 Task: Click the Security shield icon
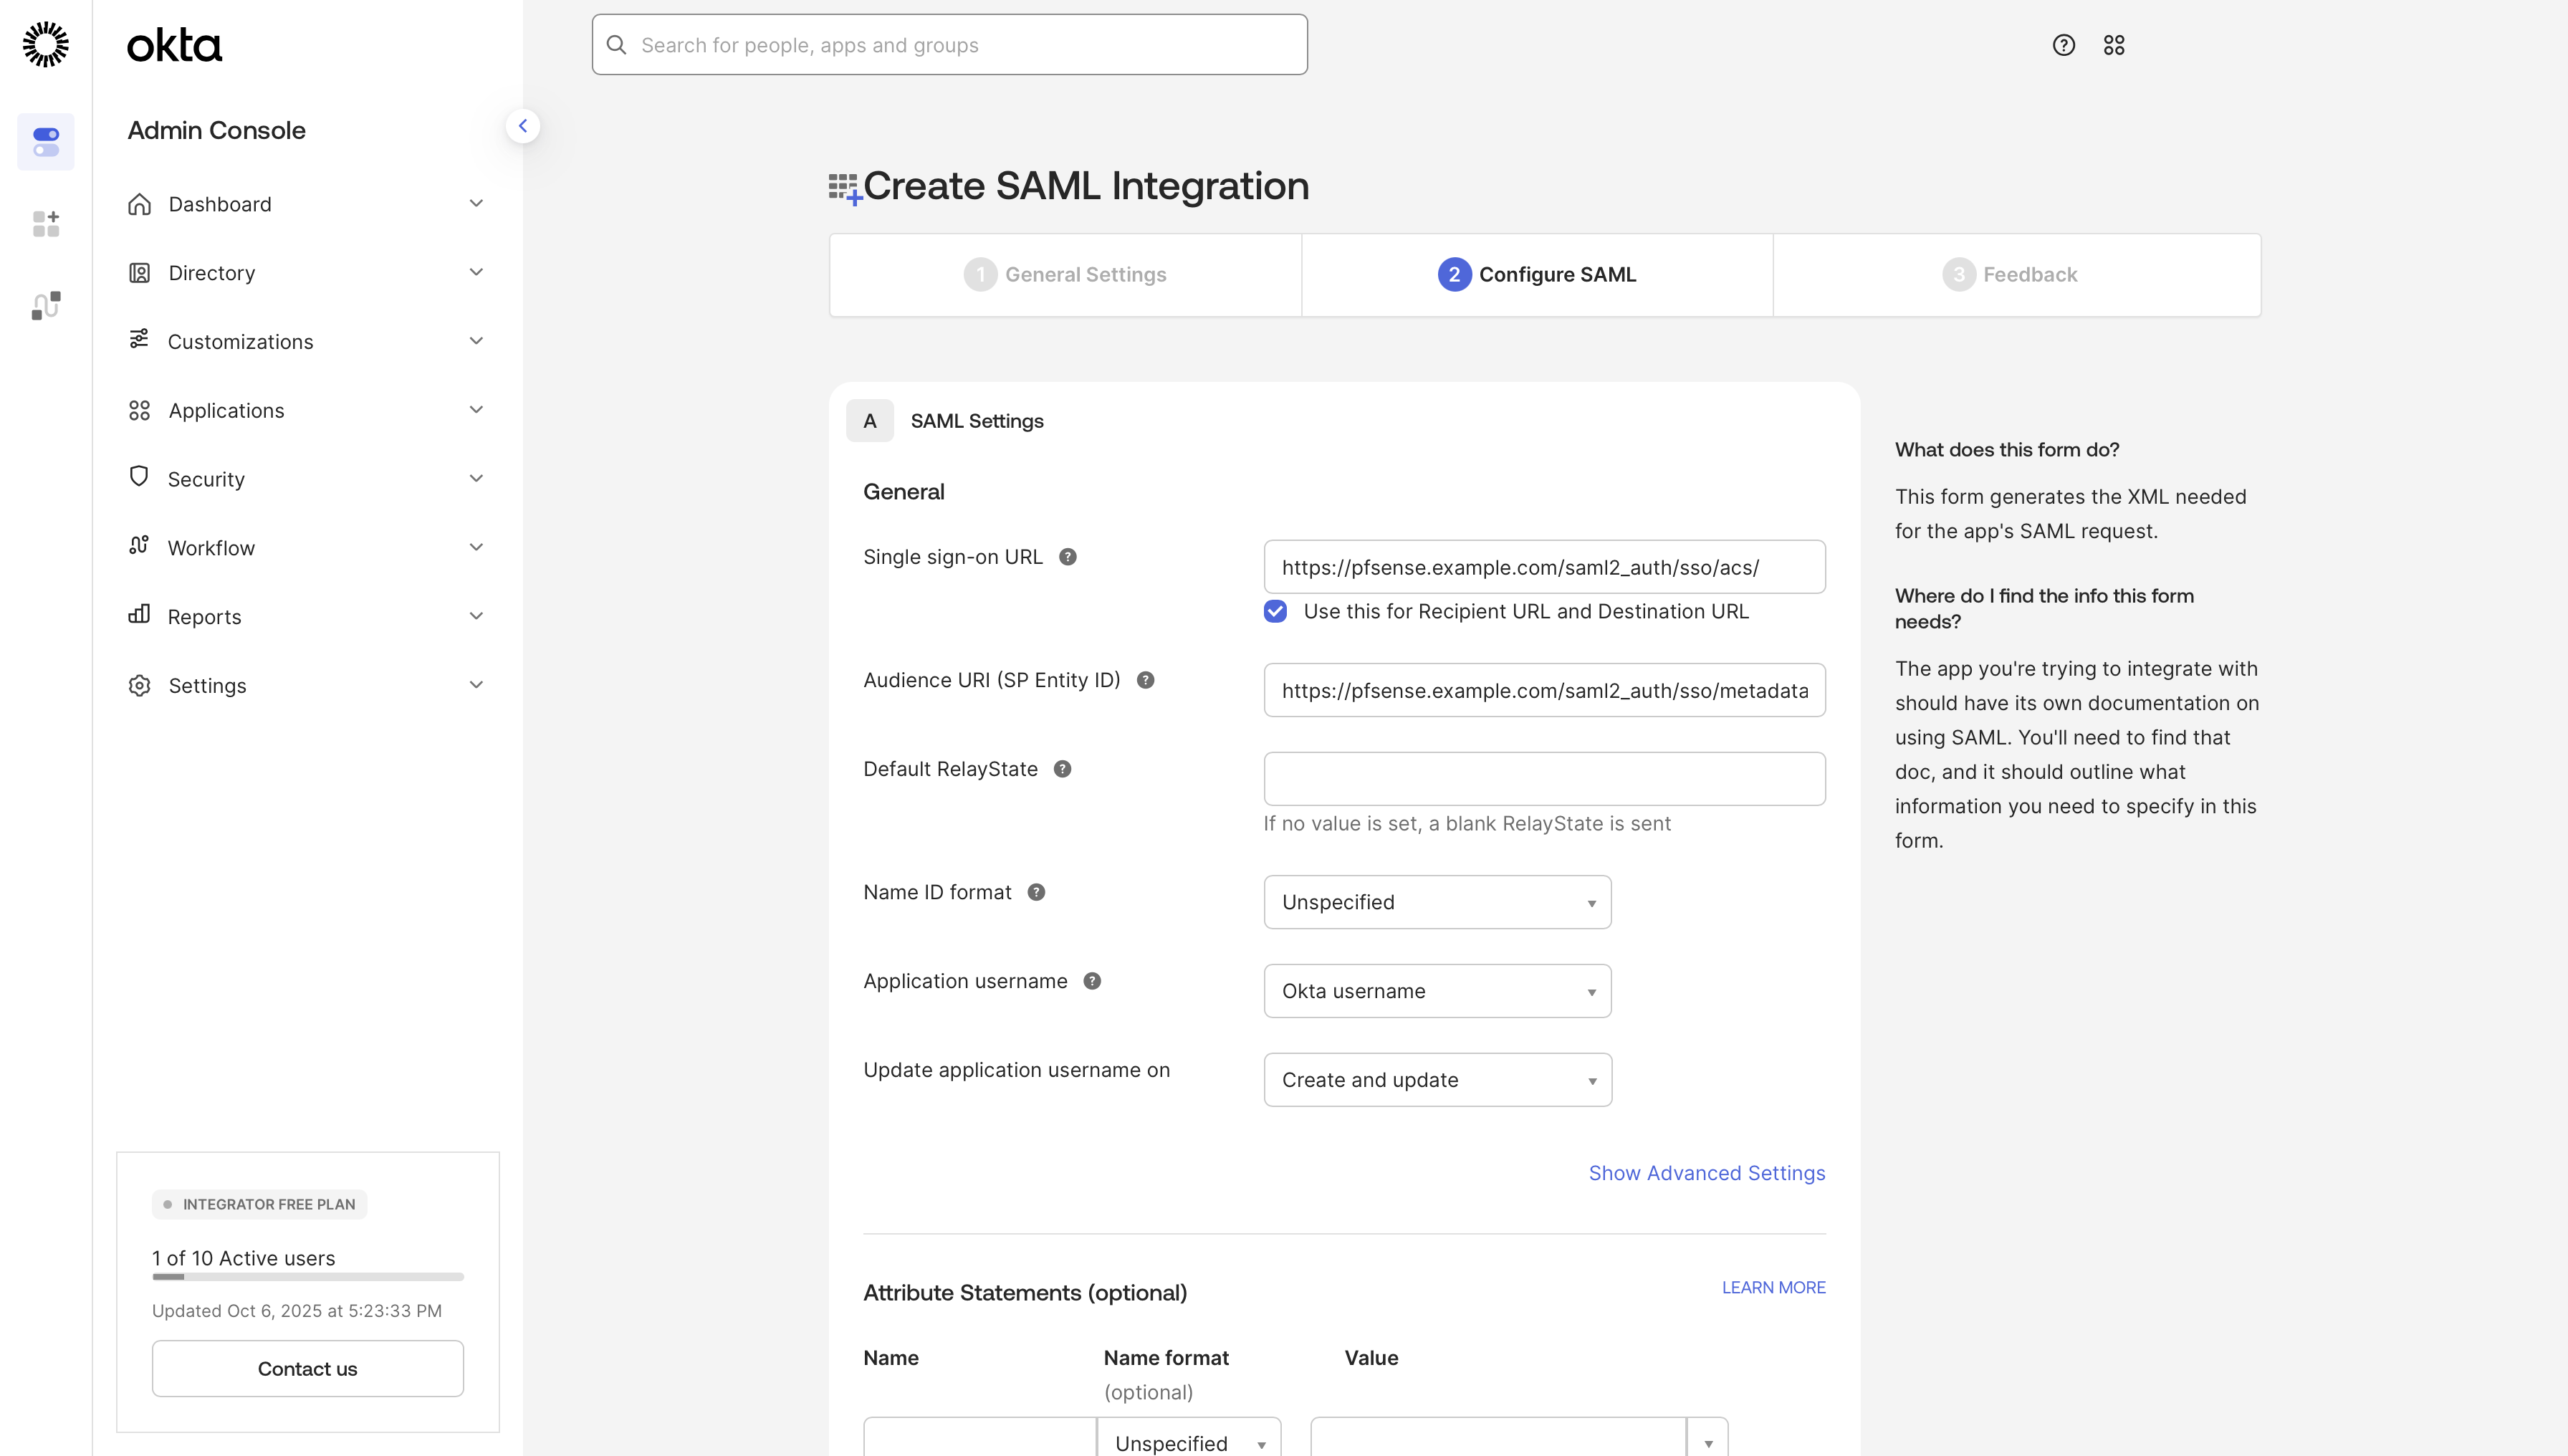(x=140, y=478)
